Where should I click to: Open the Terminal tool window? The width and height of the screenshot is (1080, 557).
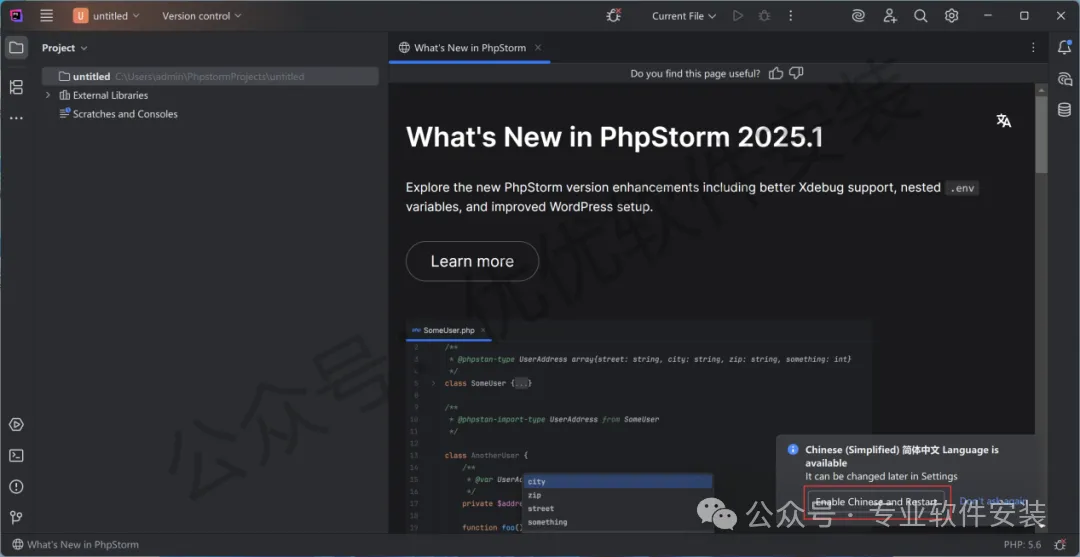[17, 456]
